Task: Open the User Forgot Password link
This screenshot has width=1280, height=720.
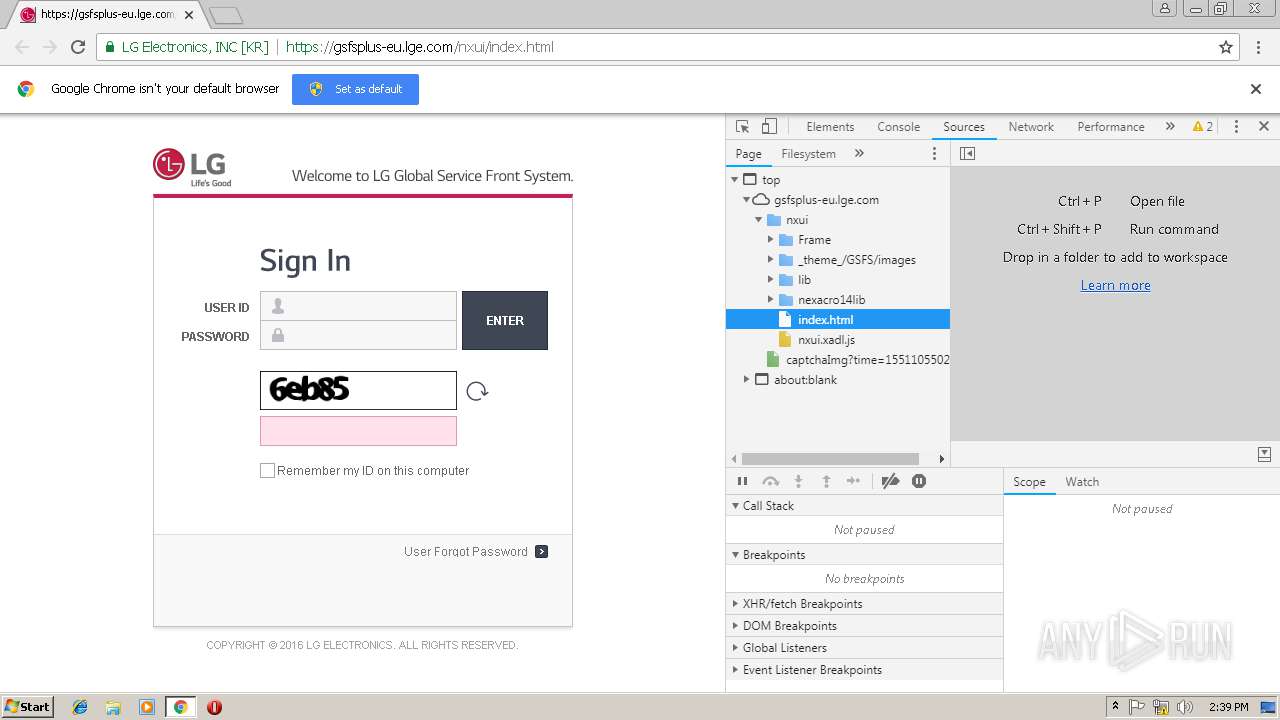Action: tap(466, 552)
